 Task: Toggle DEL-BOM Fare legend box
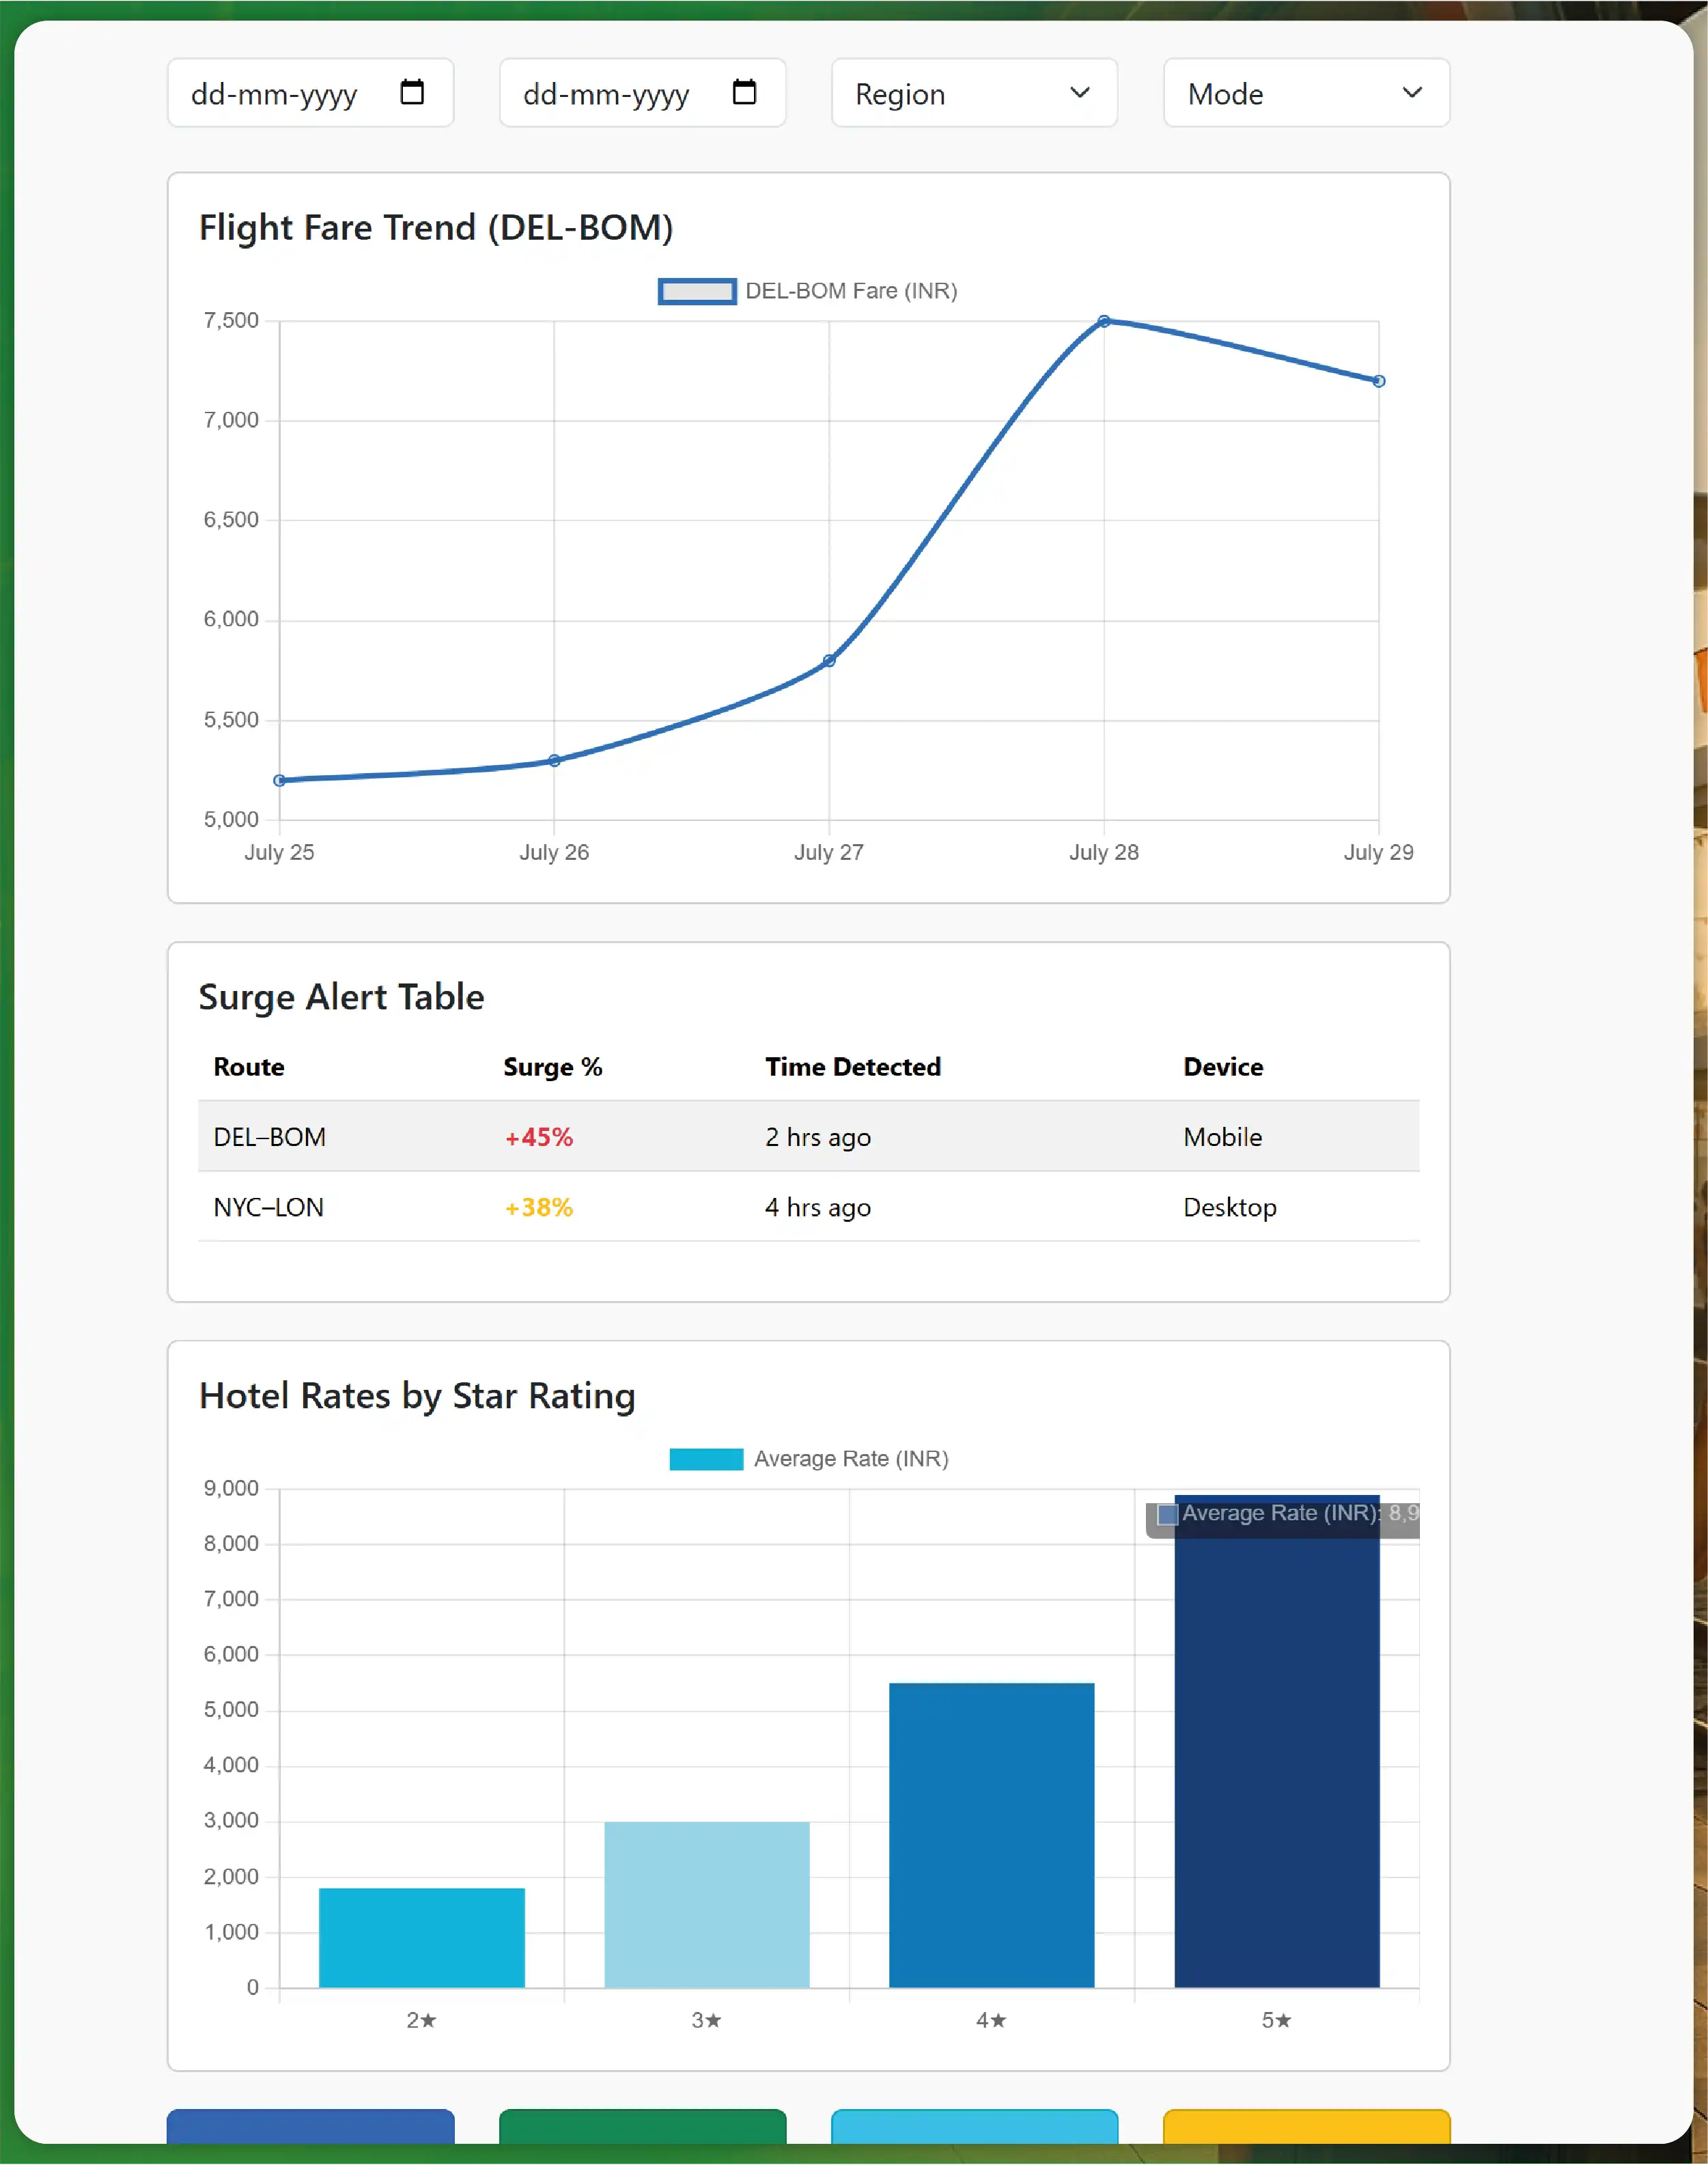697,291
